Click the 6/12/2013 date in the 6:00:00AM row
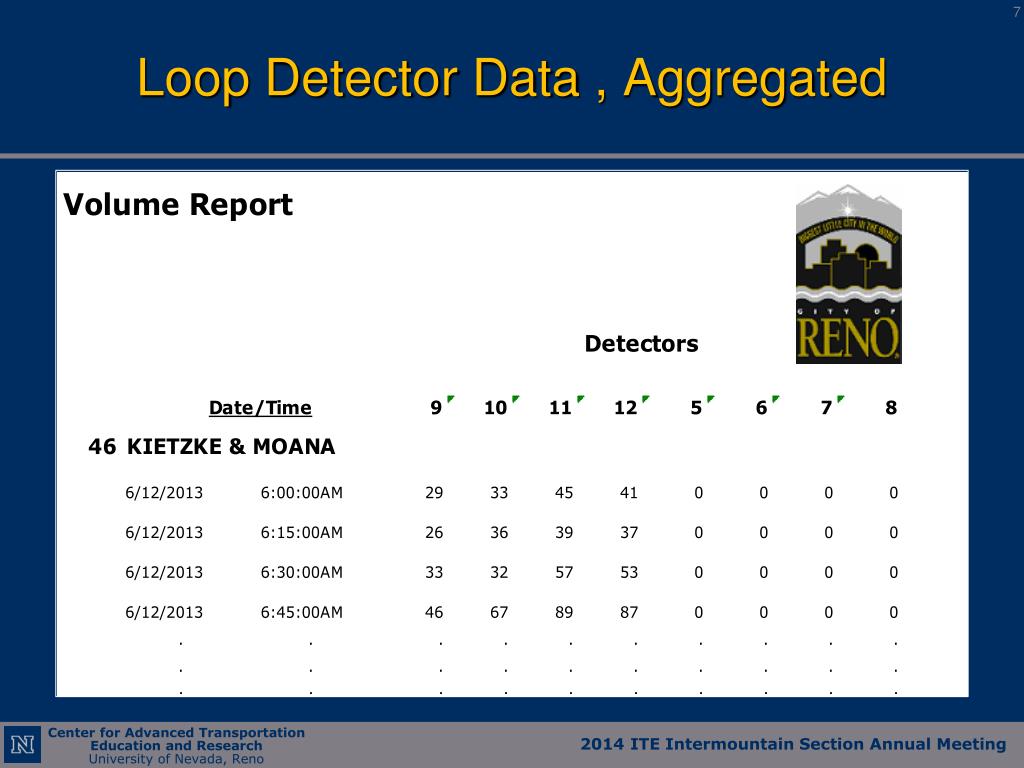 coord(164,492)
